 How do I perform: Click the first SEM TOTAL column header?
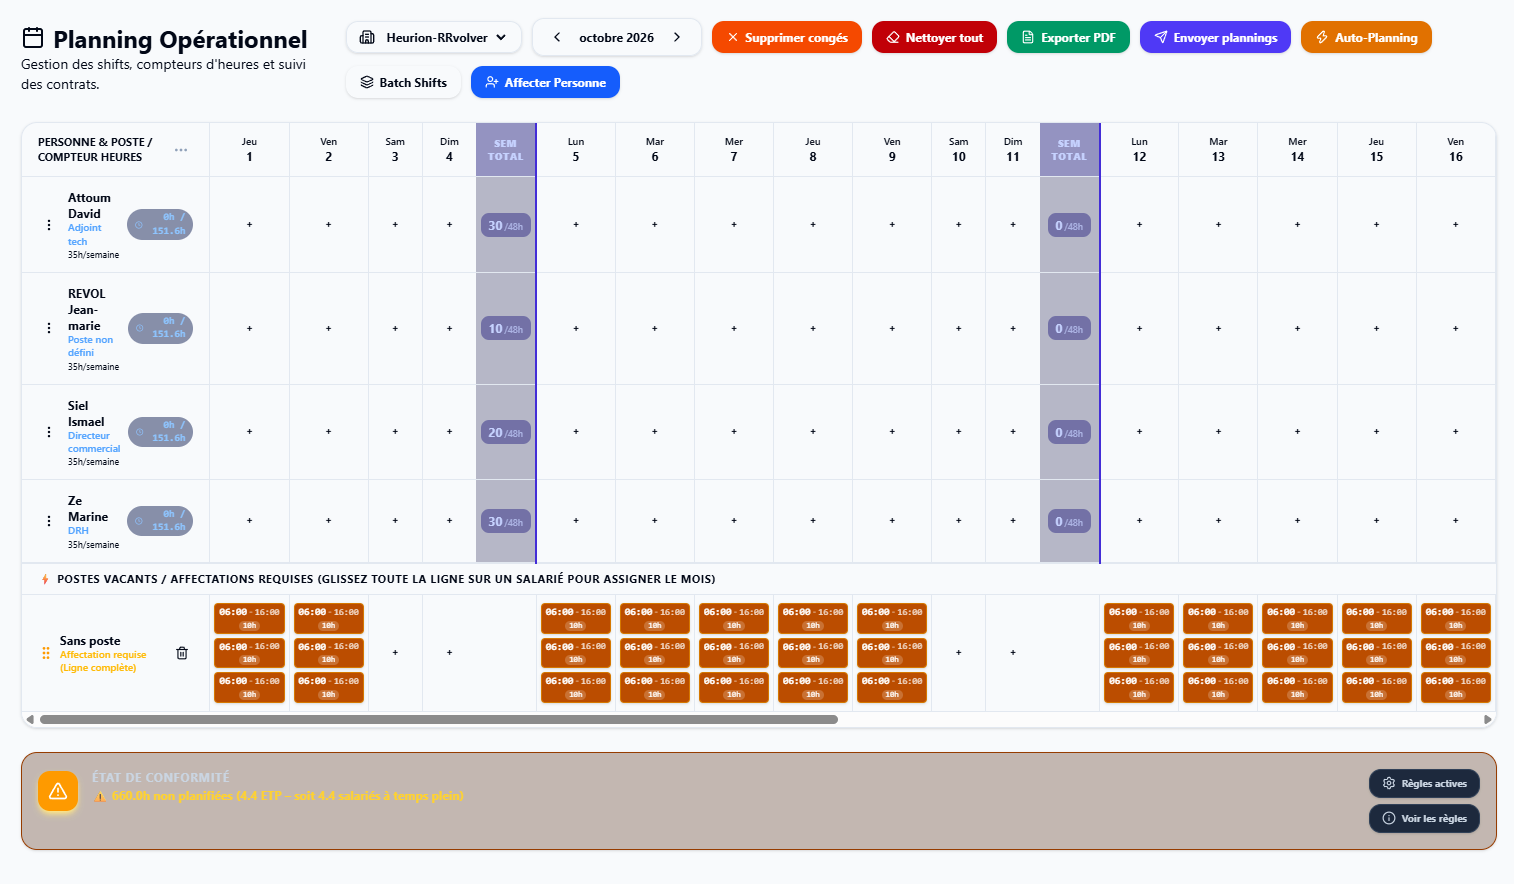click(x=506, y=150)
